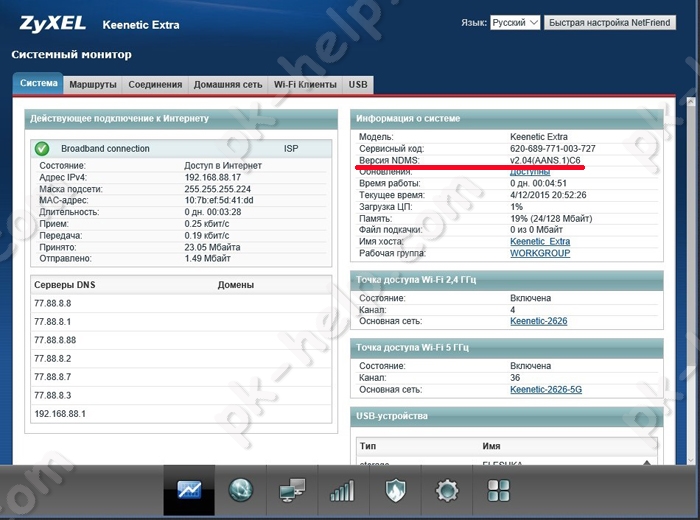Click the Информация о системе panel header
The image size is (700, 520).
tap(507, 119)
